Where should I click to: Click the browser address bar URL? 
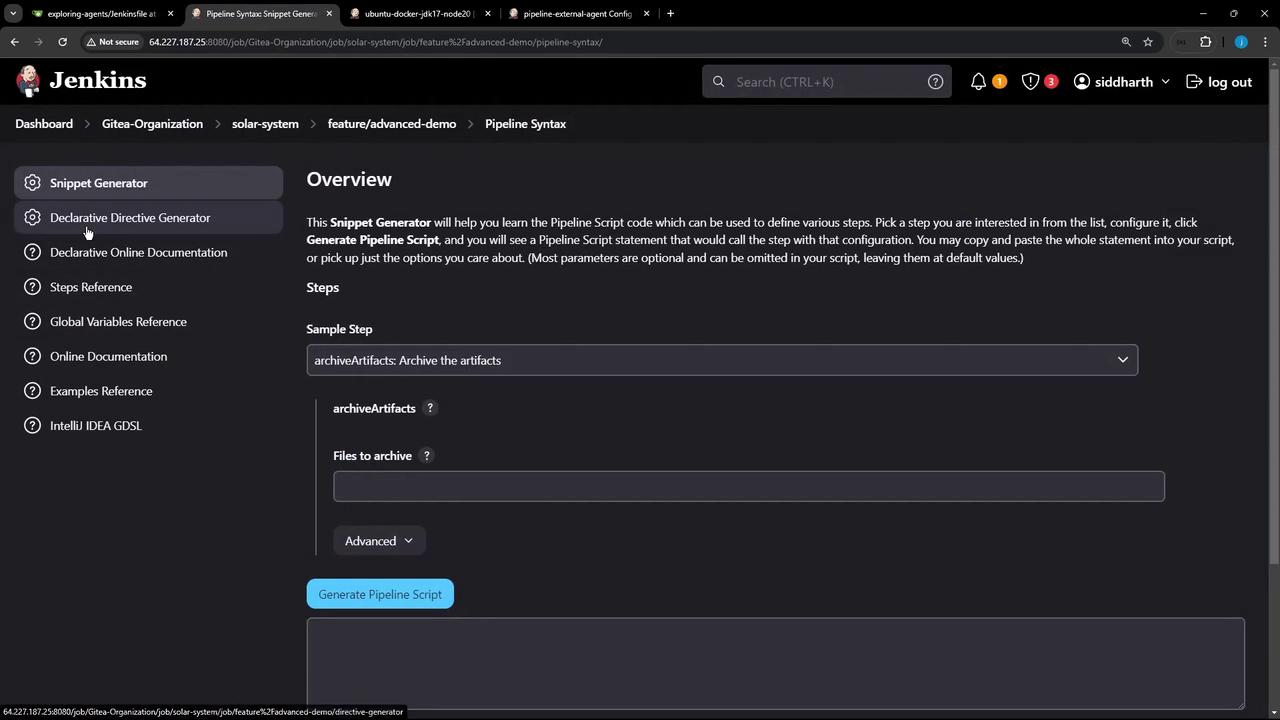coord(375,42)
